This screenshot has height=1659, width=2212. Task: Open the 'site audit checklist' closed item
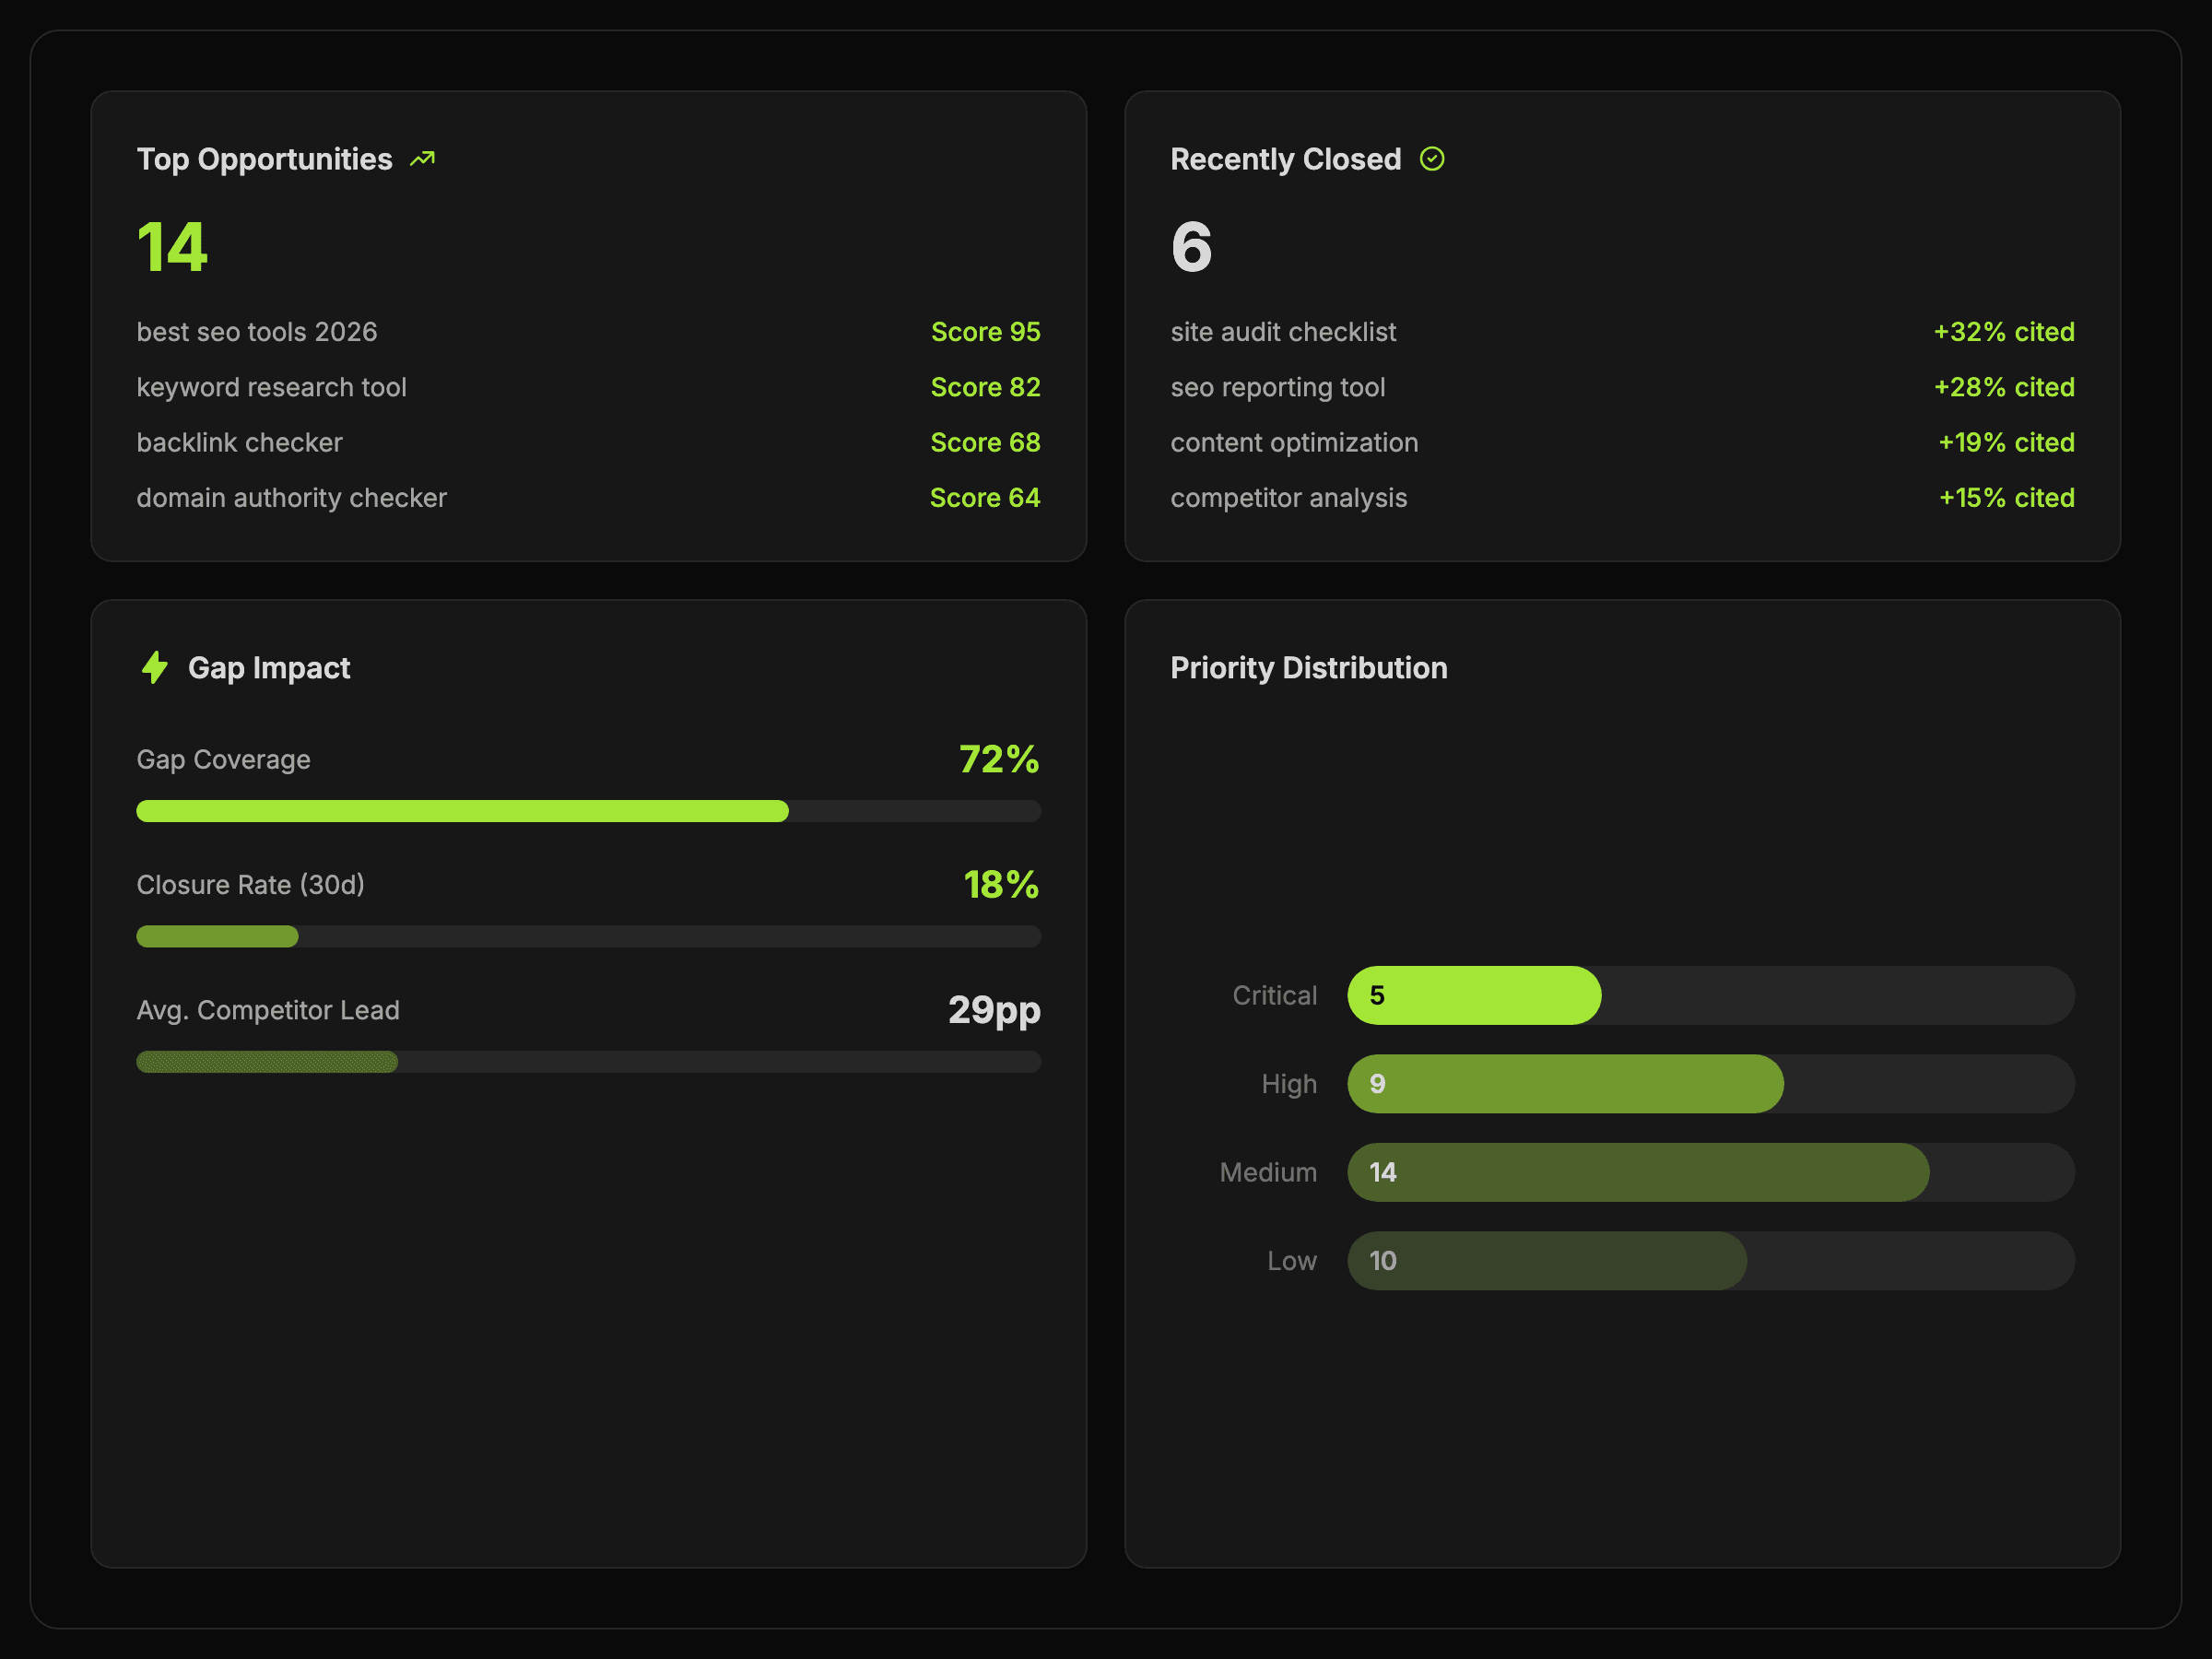point(1283,332)
